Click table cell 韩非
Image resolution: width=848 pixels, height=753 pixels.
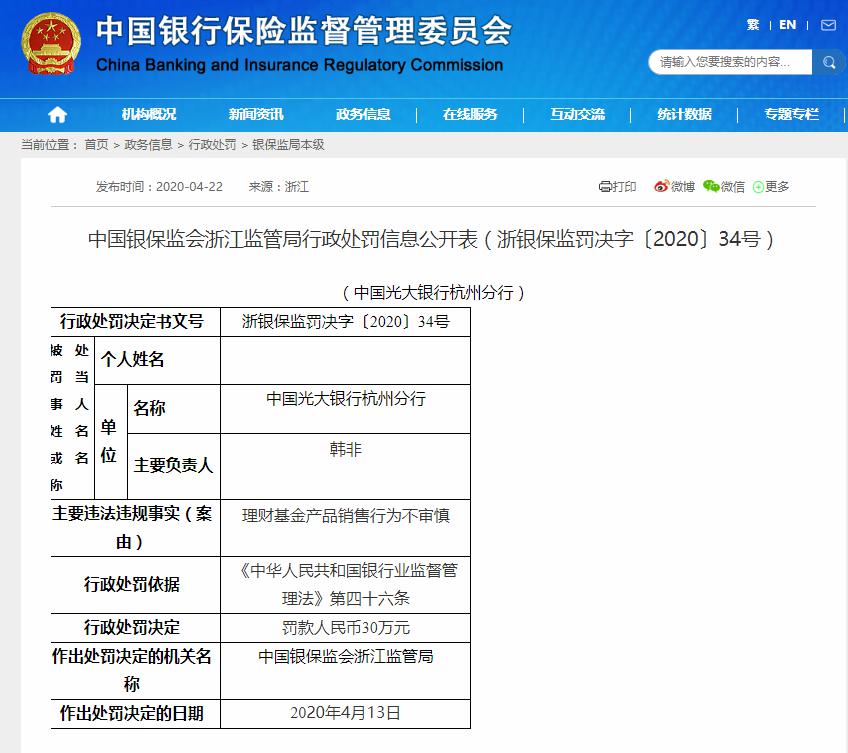[x=346, y=466]
